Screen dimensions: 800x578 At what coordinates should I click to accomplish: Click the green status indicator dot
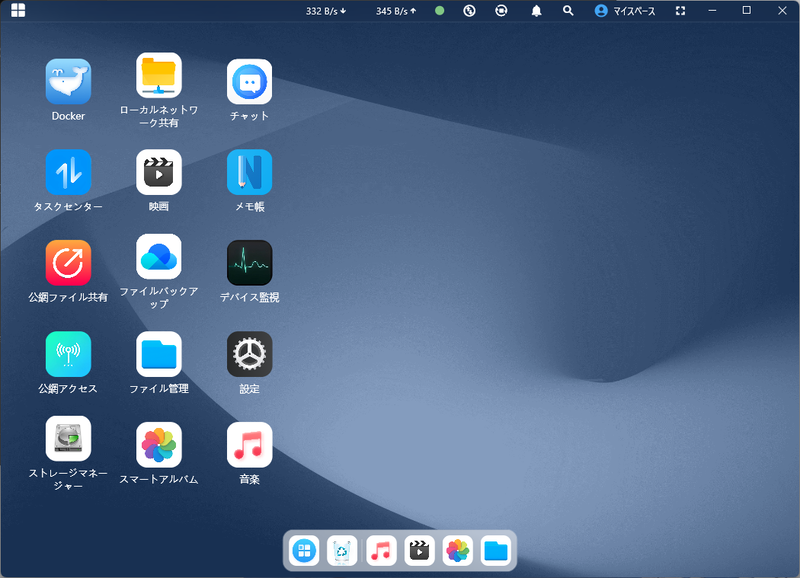(439, 11)
